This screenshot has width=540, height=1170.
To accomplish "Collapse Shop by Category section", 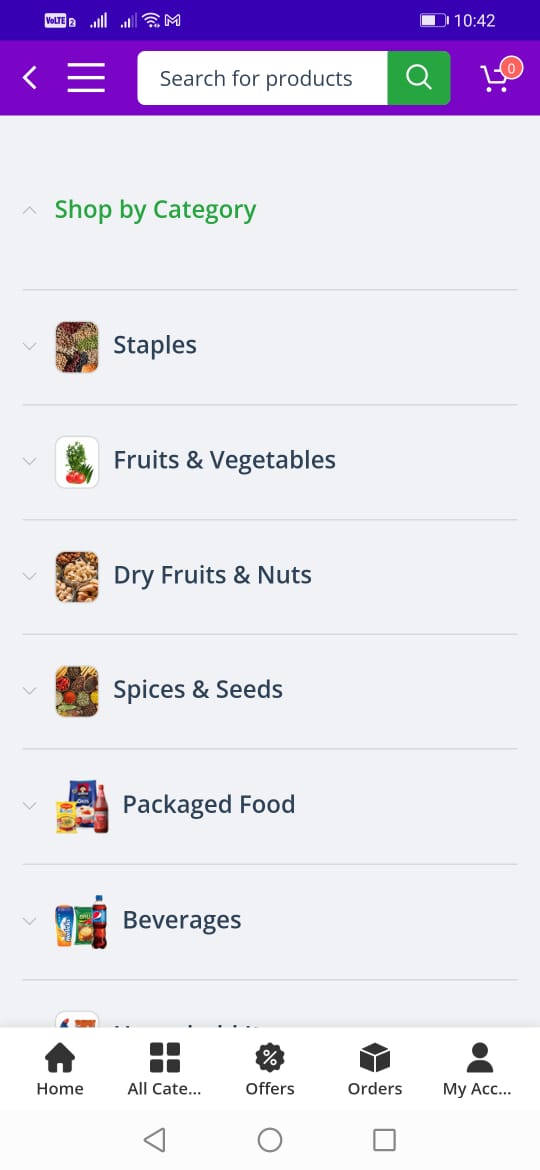I will point(30,210).
